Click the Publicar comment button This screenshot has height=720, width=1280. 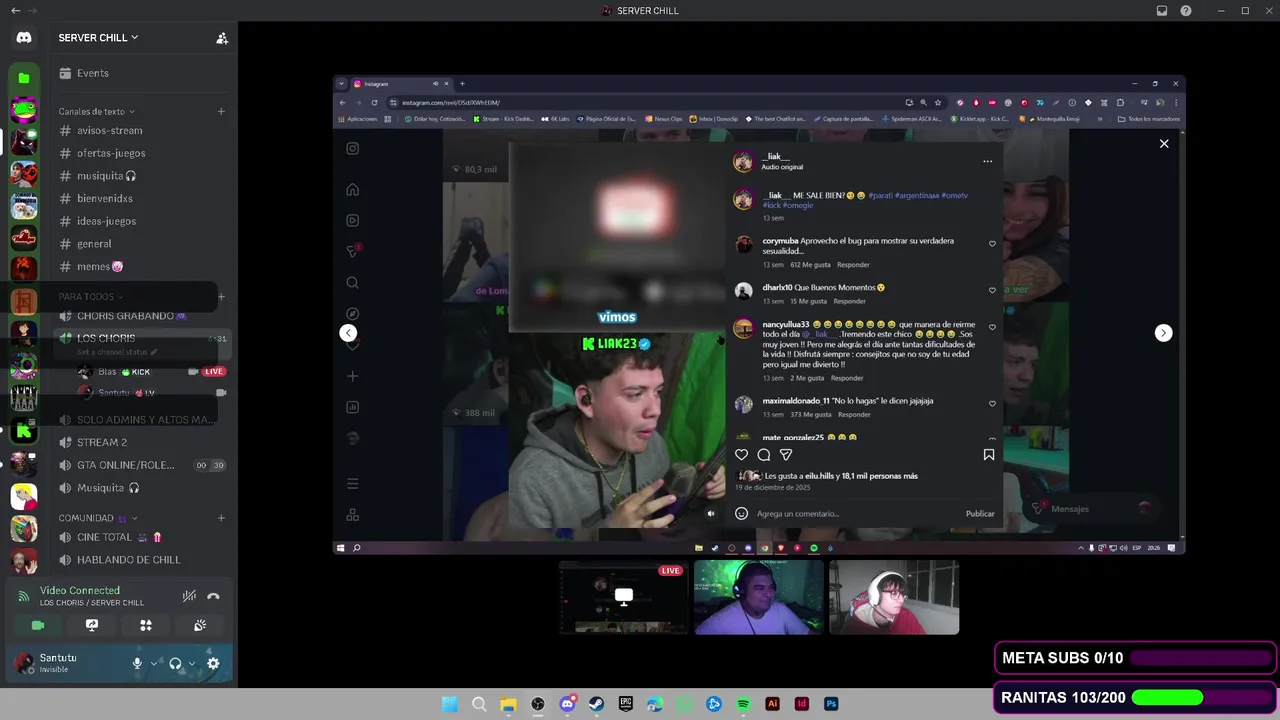click(980, 514)
